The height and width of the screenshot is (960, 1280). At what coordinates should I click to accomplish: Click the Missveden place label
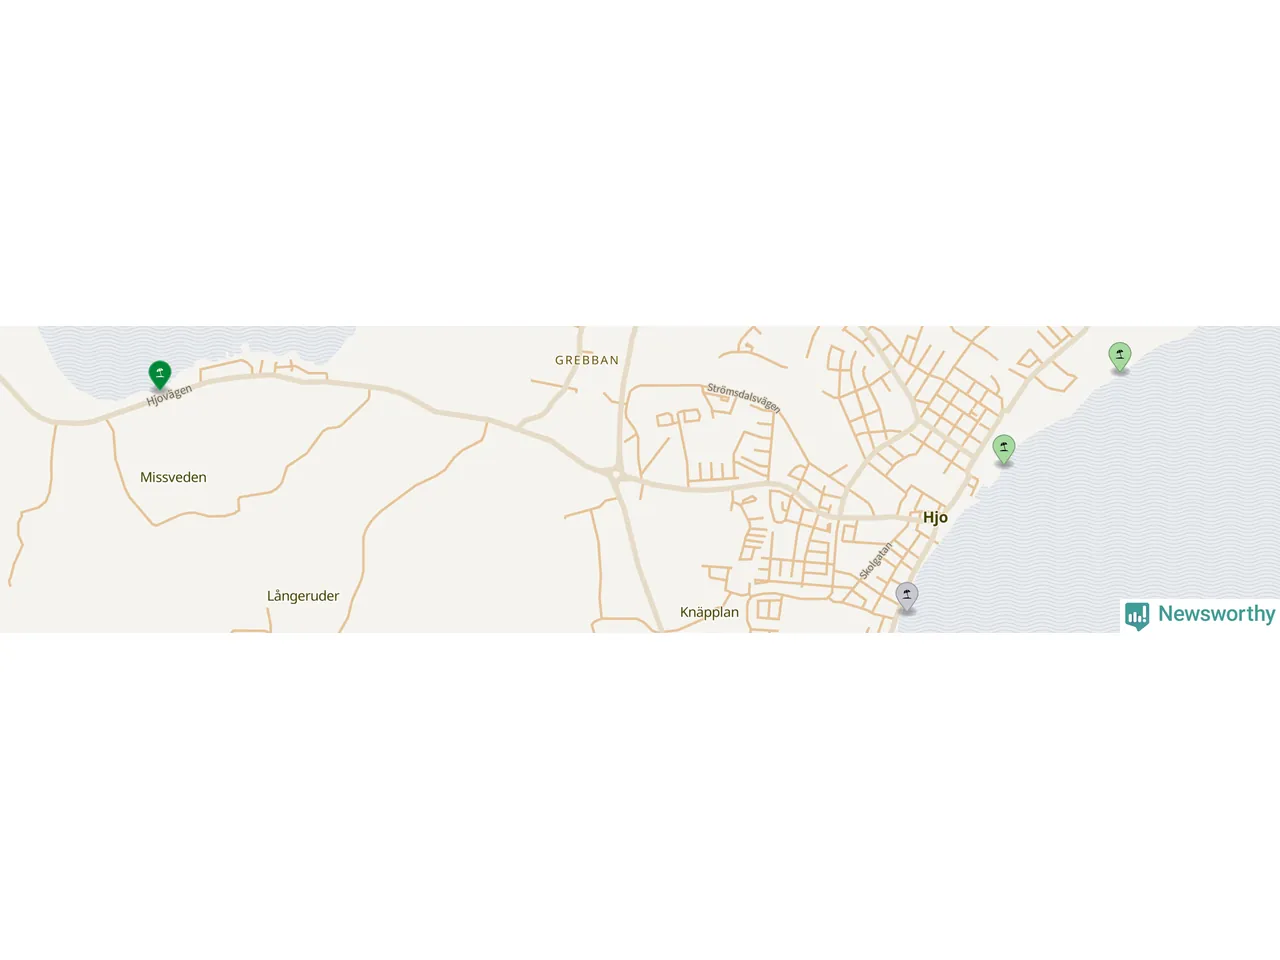(x=173, y=477)
